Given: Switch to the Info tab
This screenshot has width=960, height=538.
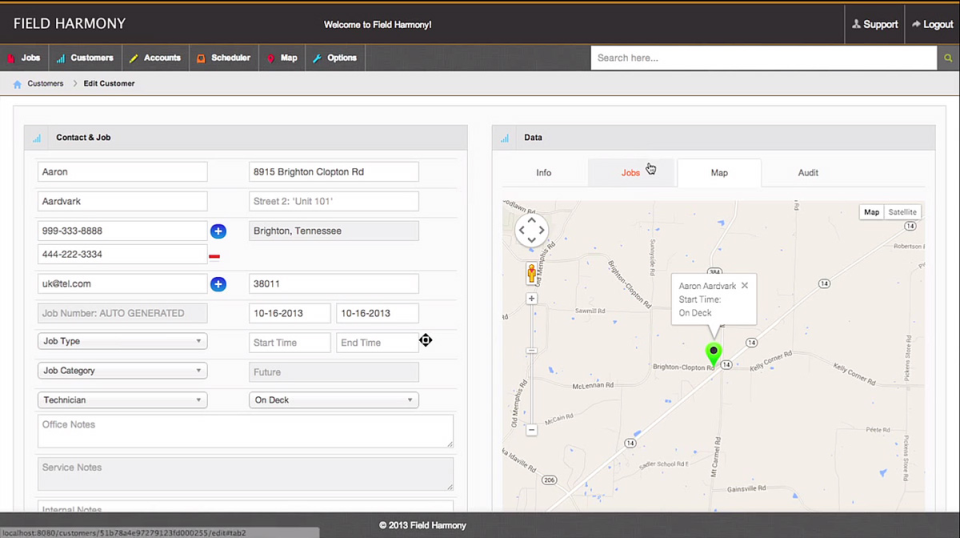Looking at the screenshot, I should tap(544, 173).
